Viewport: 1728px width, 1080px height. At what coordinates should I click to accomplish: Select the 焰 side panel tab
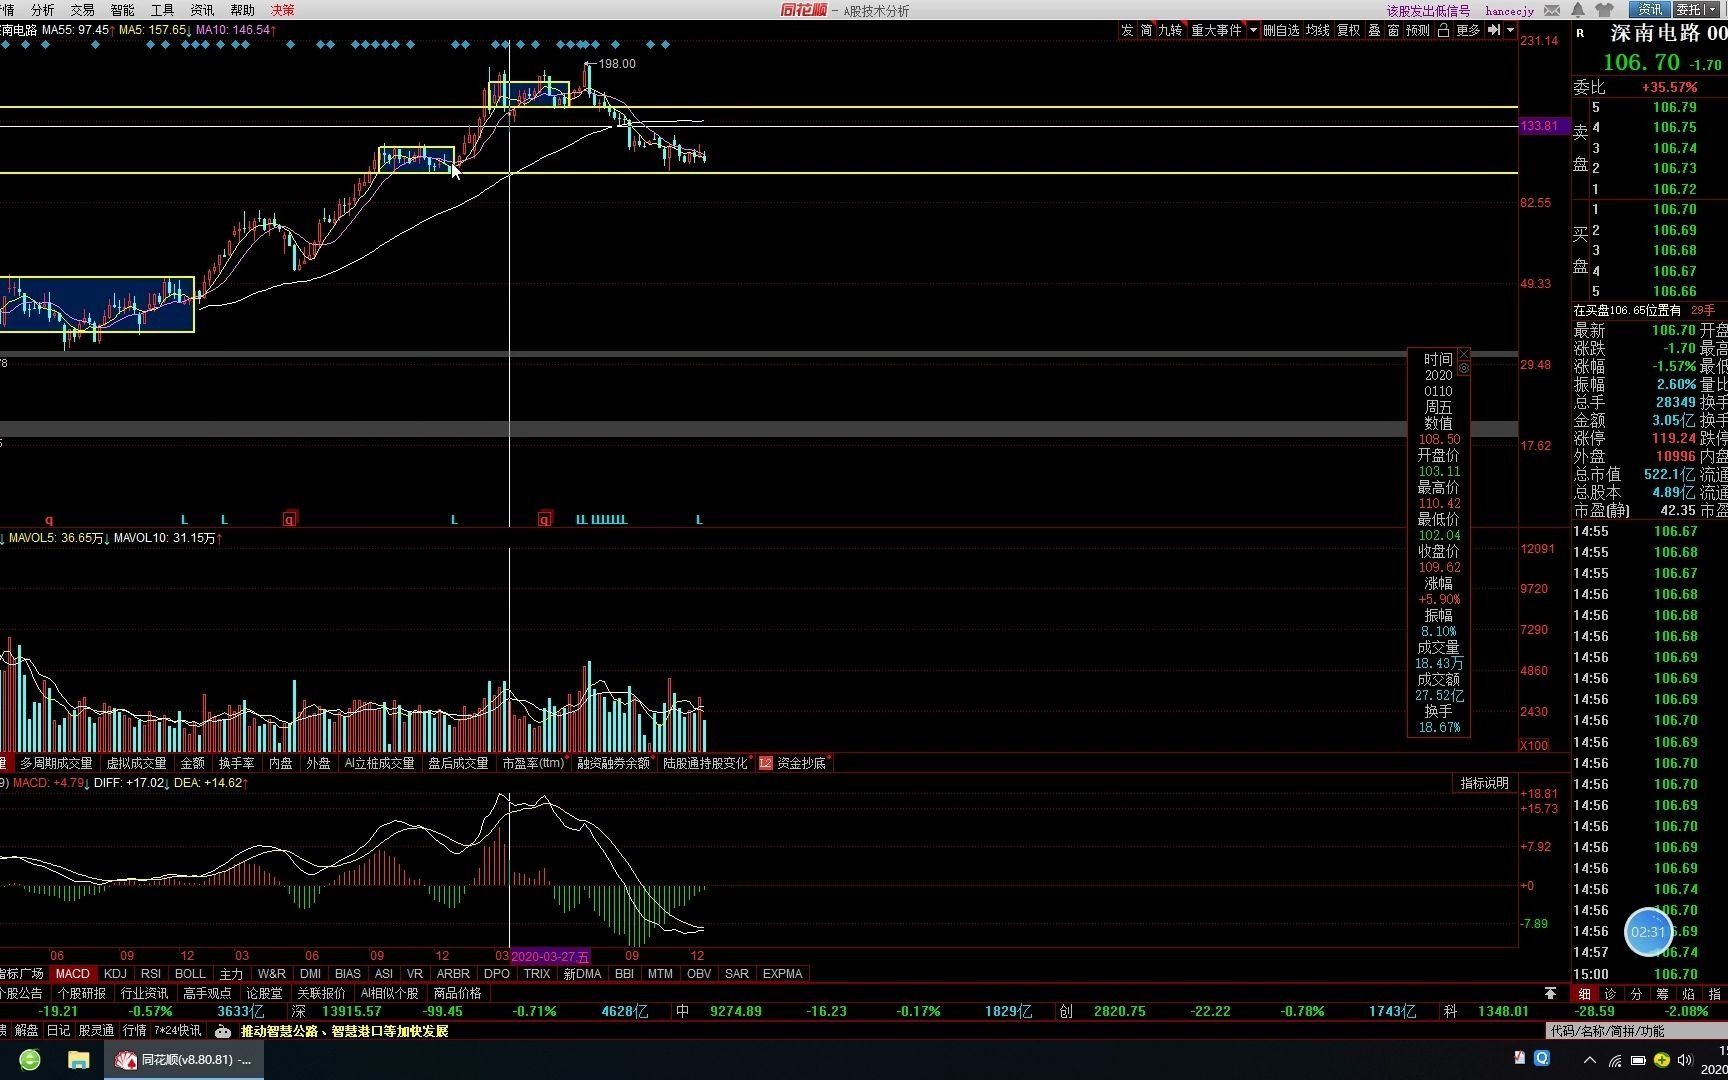click(1688, 994)
